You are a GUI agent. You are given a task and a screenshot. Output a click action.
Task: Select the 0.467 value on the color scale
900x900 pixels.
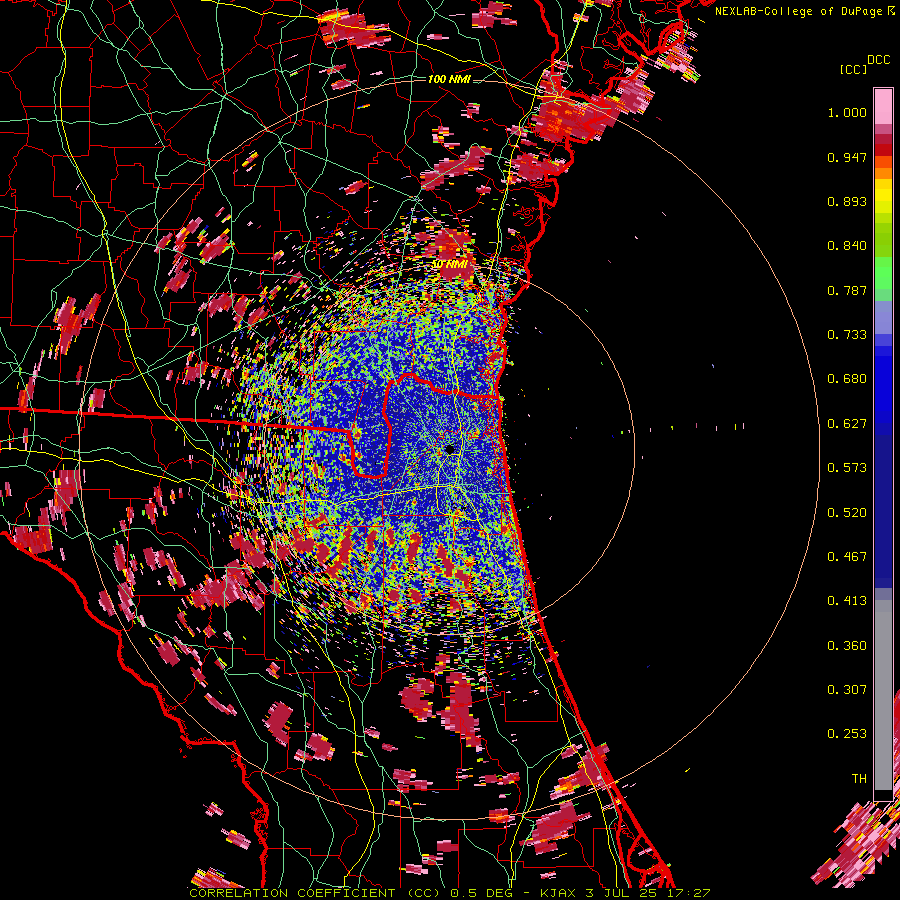(x=847, y=557)
